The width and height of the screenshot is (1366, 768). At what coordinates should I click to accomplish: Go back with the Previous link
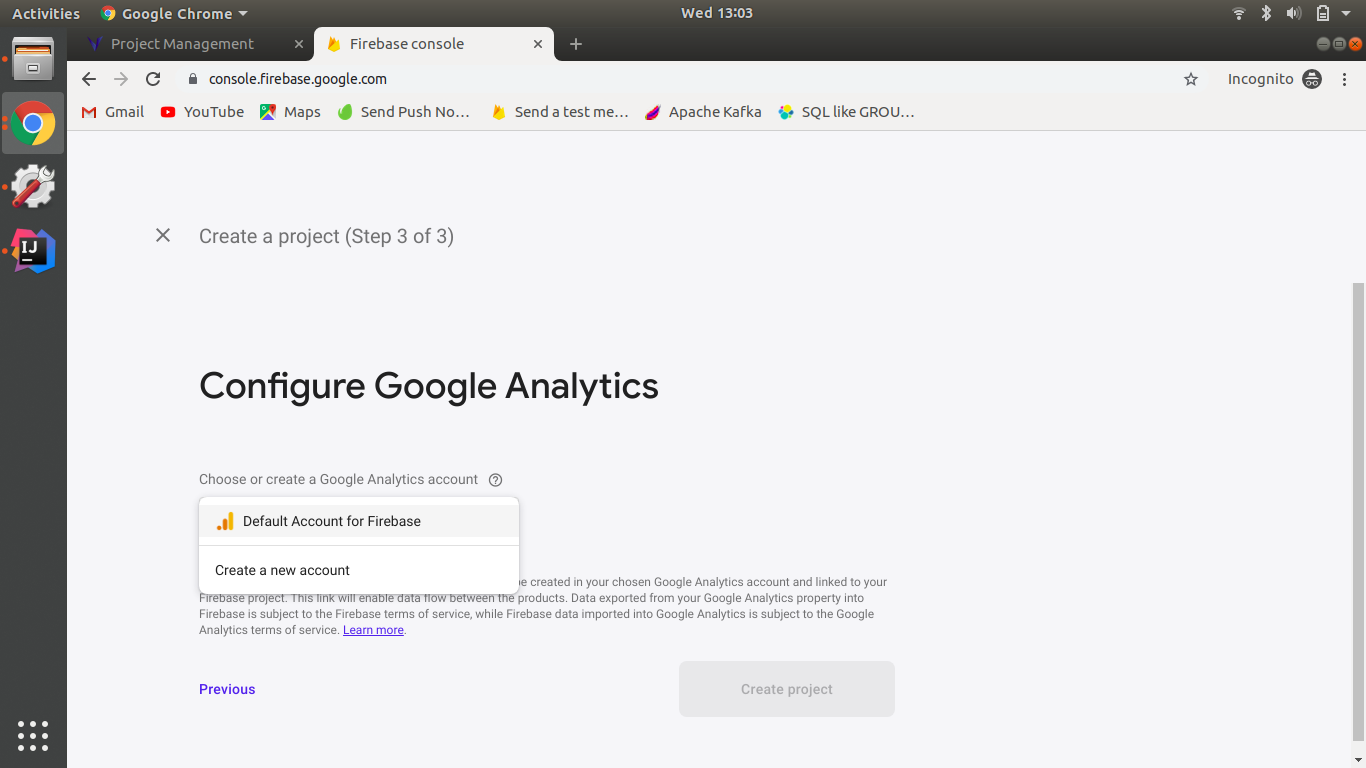tap(227, 689)
